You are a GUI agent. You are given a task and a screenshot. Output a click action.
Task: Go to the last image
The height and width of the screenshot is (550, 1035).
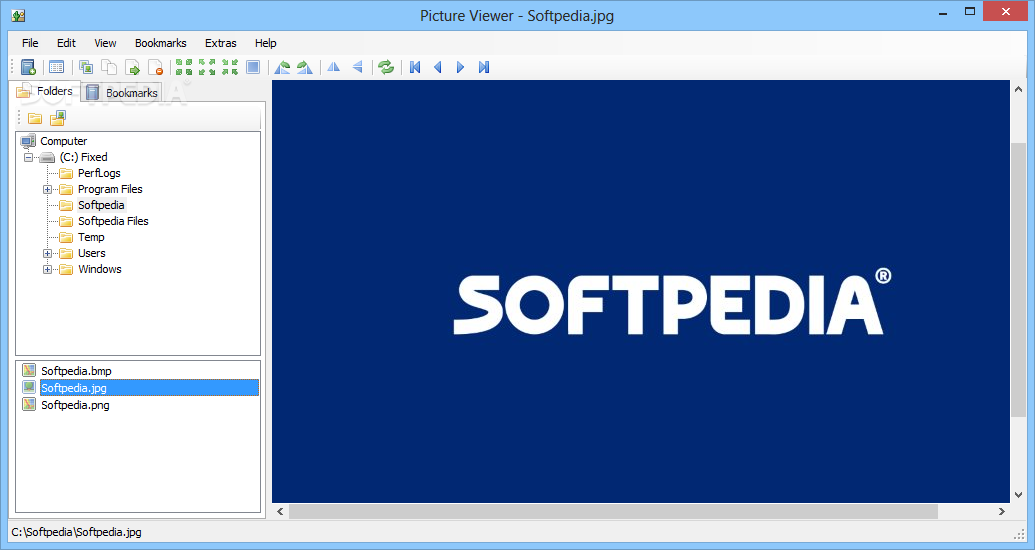(x=484, y=67)
